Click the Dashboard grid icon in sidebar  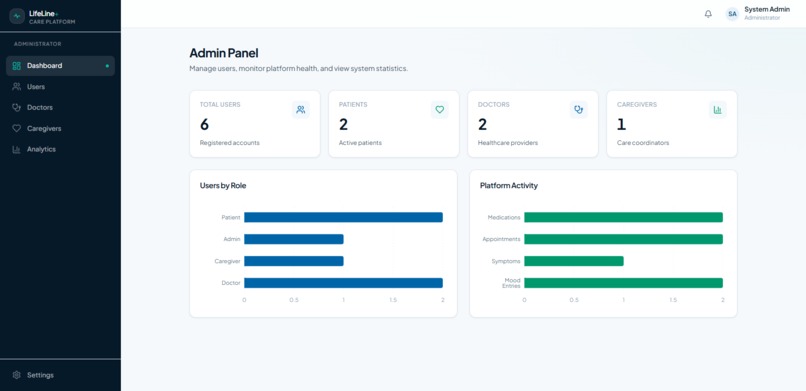[x=16, y=66]
